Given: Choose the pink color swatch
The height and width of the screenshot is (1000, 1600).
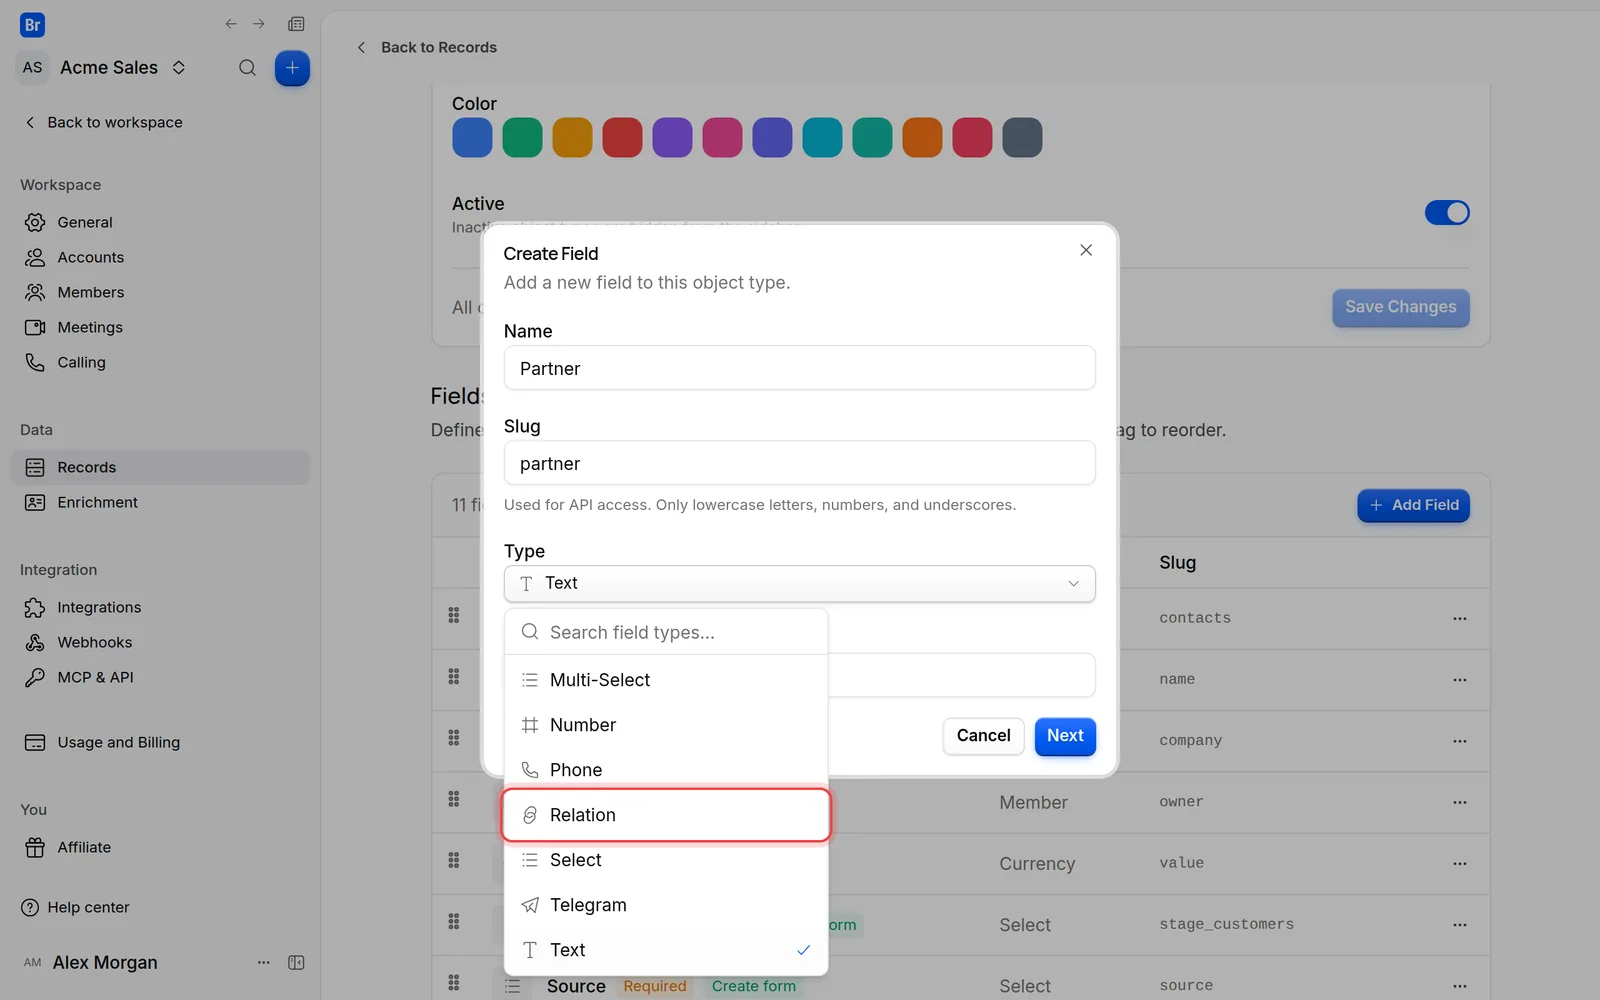Looking at the screenshot, I should (x=722, y=138).
